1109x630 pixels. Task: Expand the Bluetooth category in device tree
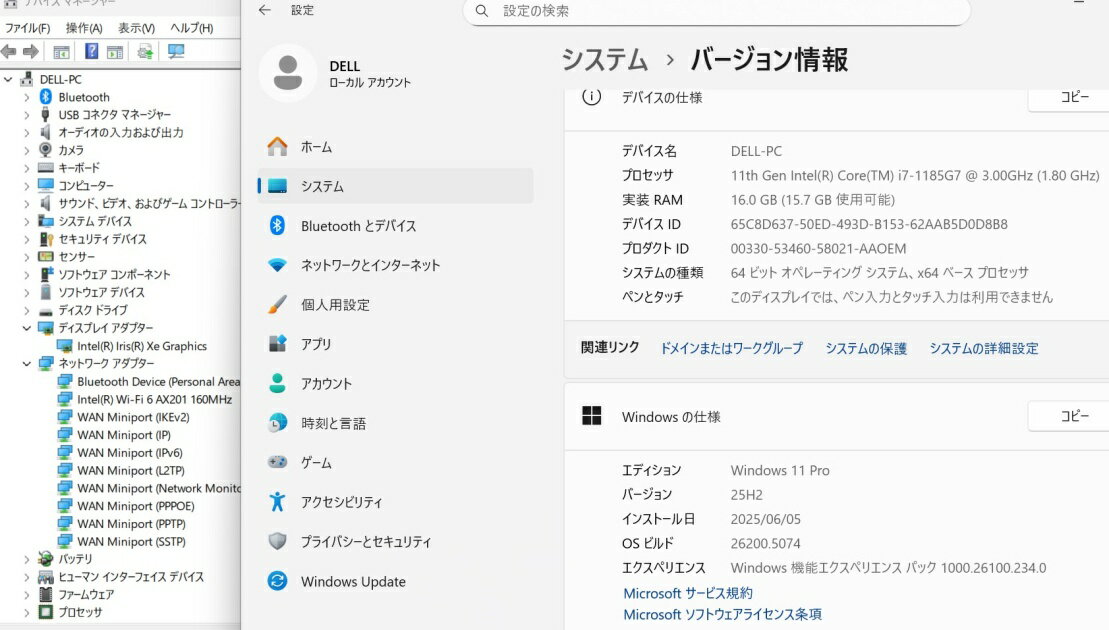(x=27, y=98)
